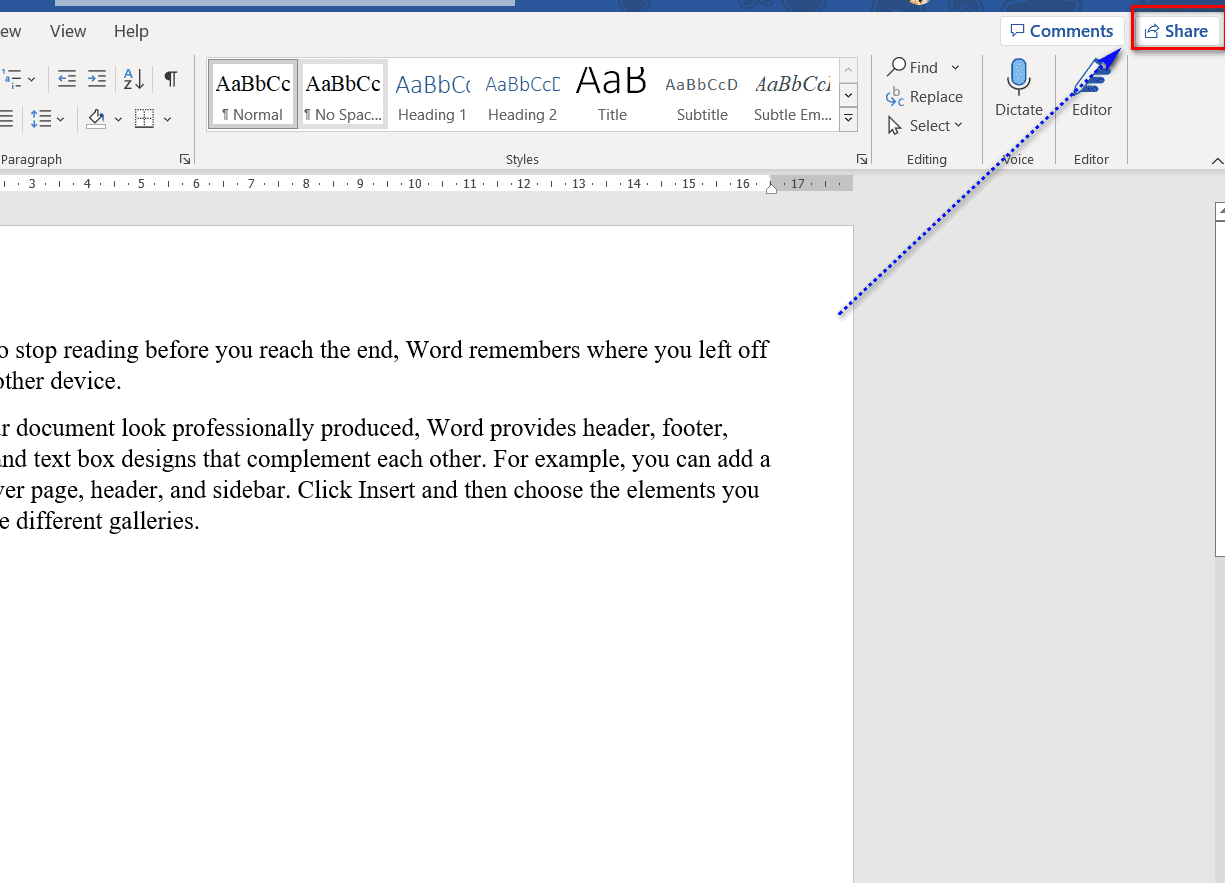The width and height of the screenshot is (1225, 883).
Task: Open the View tab
Action: pos(68,31)
